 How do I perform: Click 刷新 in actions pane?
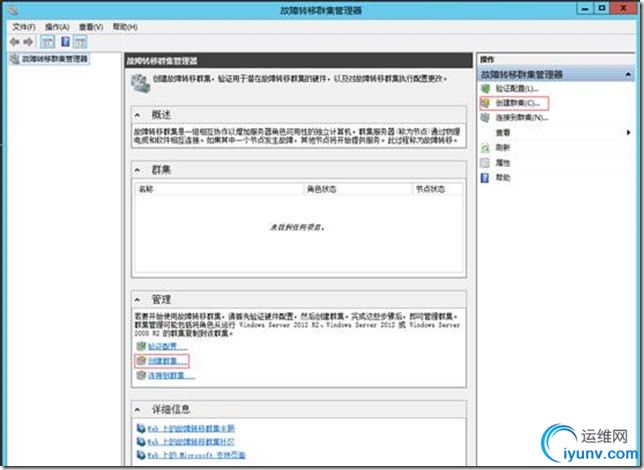[503, 147]
